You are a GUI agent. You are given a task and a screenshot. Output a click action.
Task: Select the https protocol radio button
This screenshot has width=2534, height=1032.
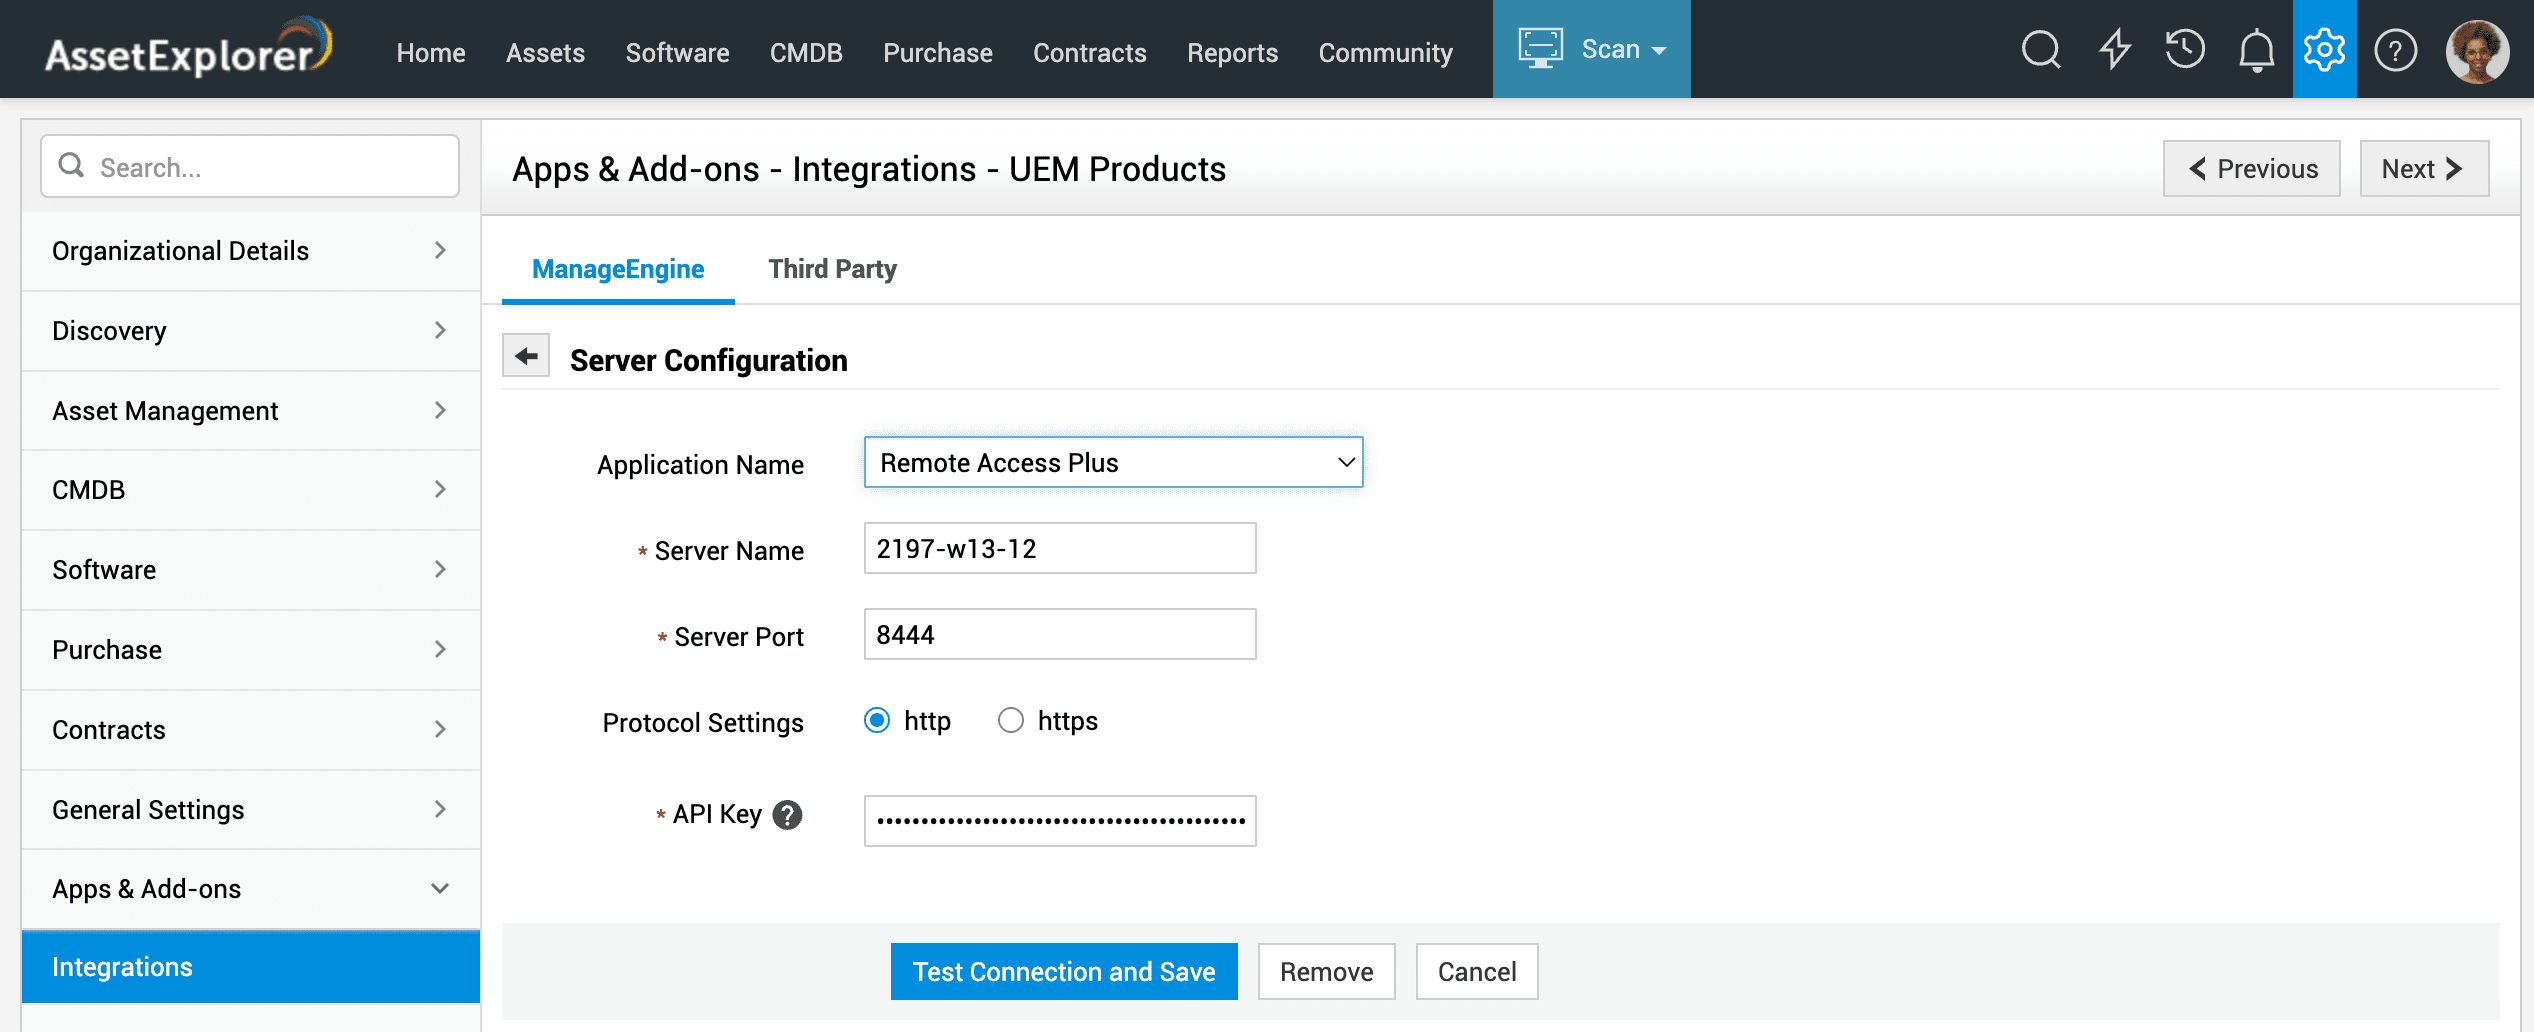[1011, 721]
